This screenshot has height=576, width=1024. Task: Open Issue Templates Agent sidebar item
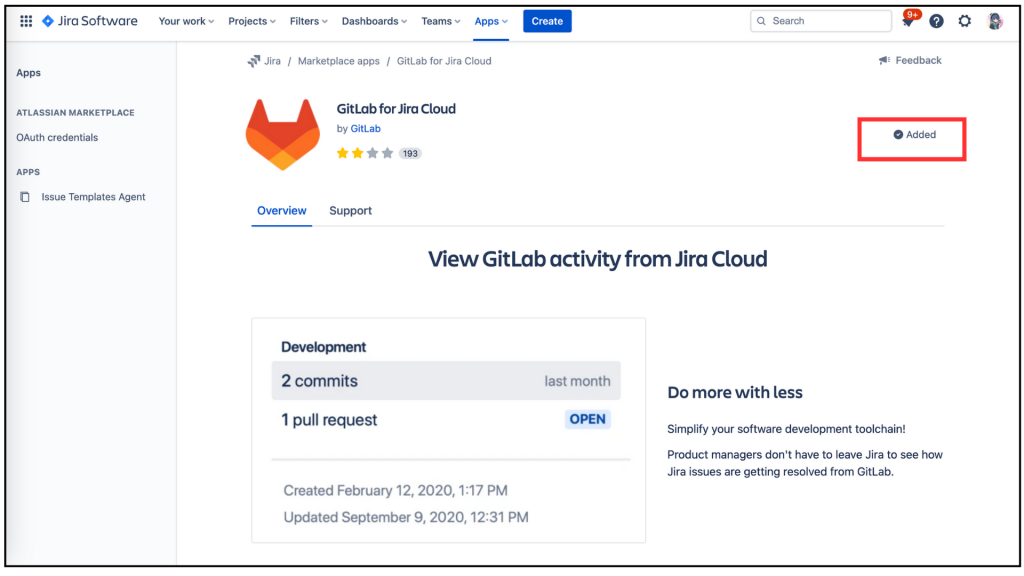93,197
